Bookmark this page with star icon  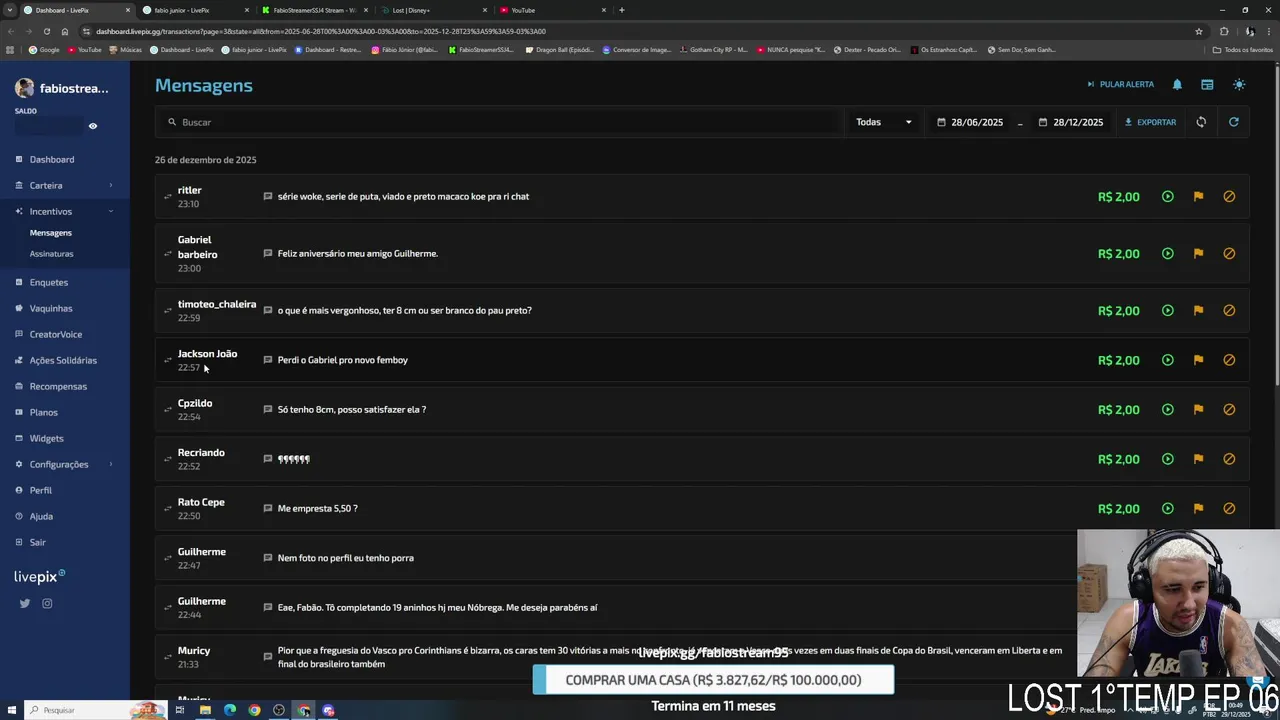click(1199, 31)
